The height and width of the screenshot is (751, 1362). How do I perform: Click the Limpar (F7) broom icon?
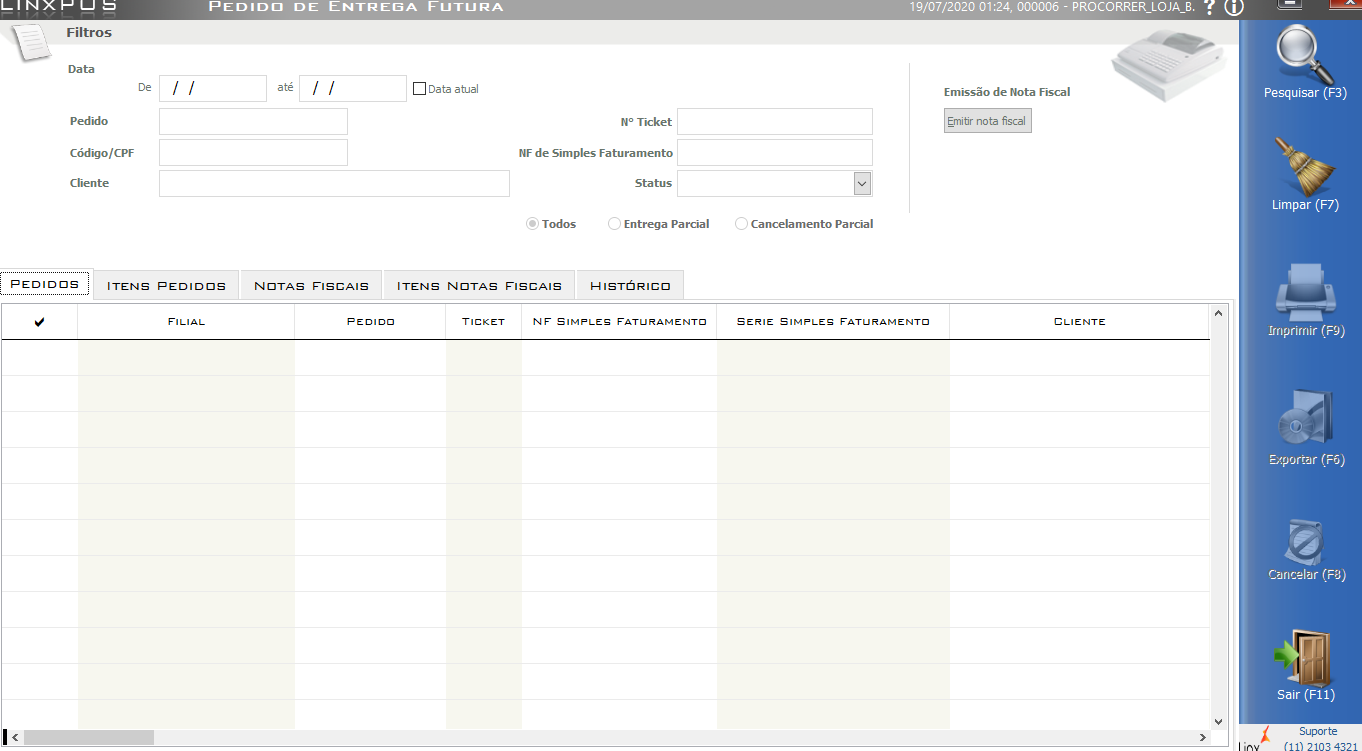1305,166
